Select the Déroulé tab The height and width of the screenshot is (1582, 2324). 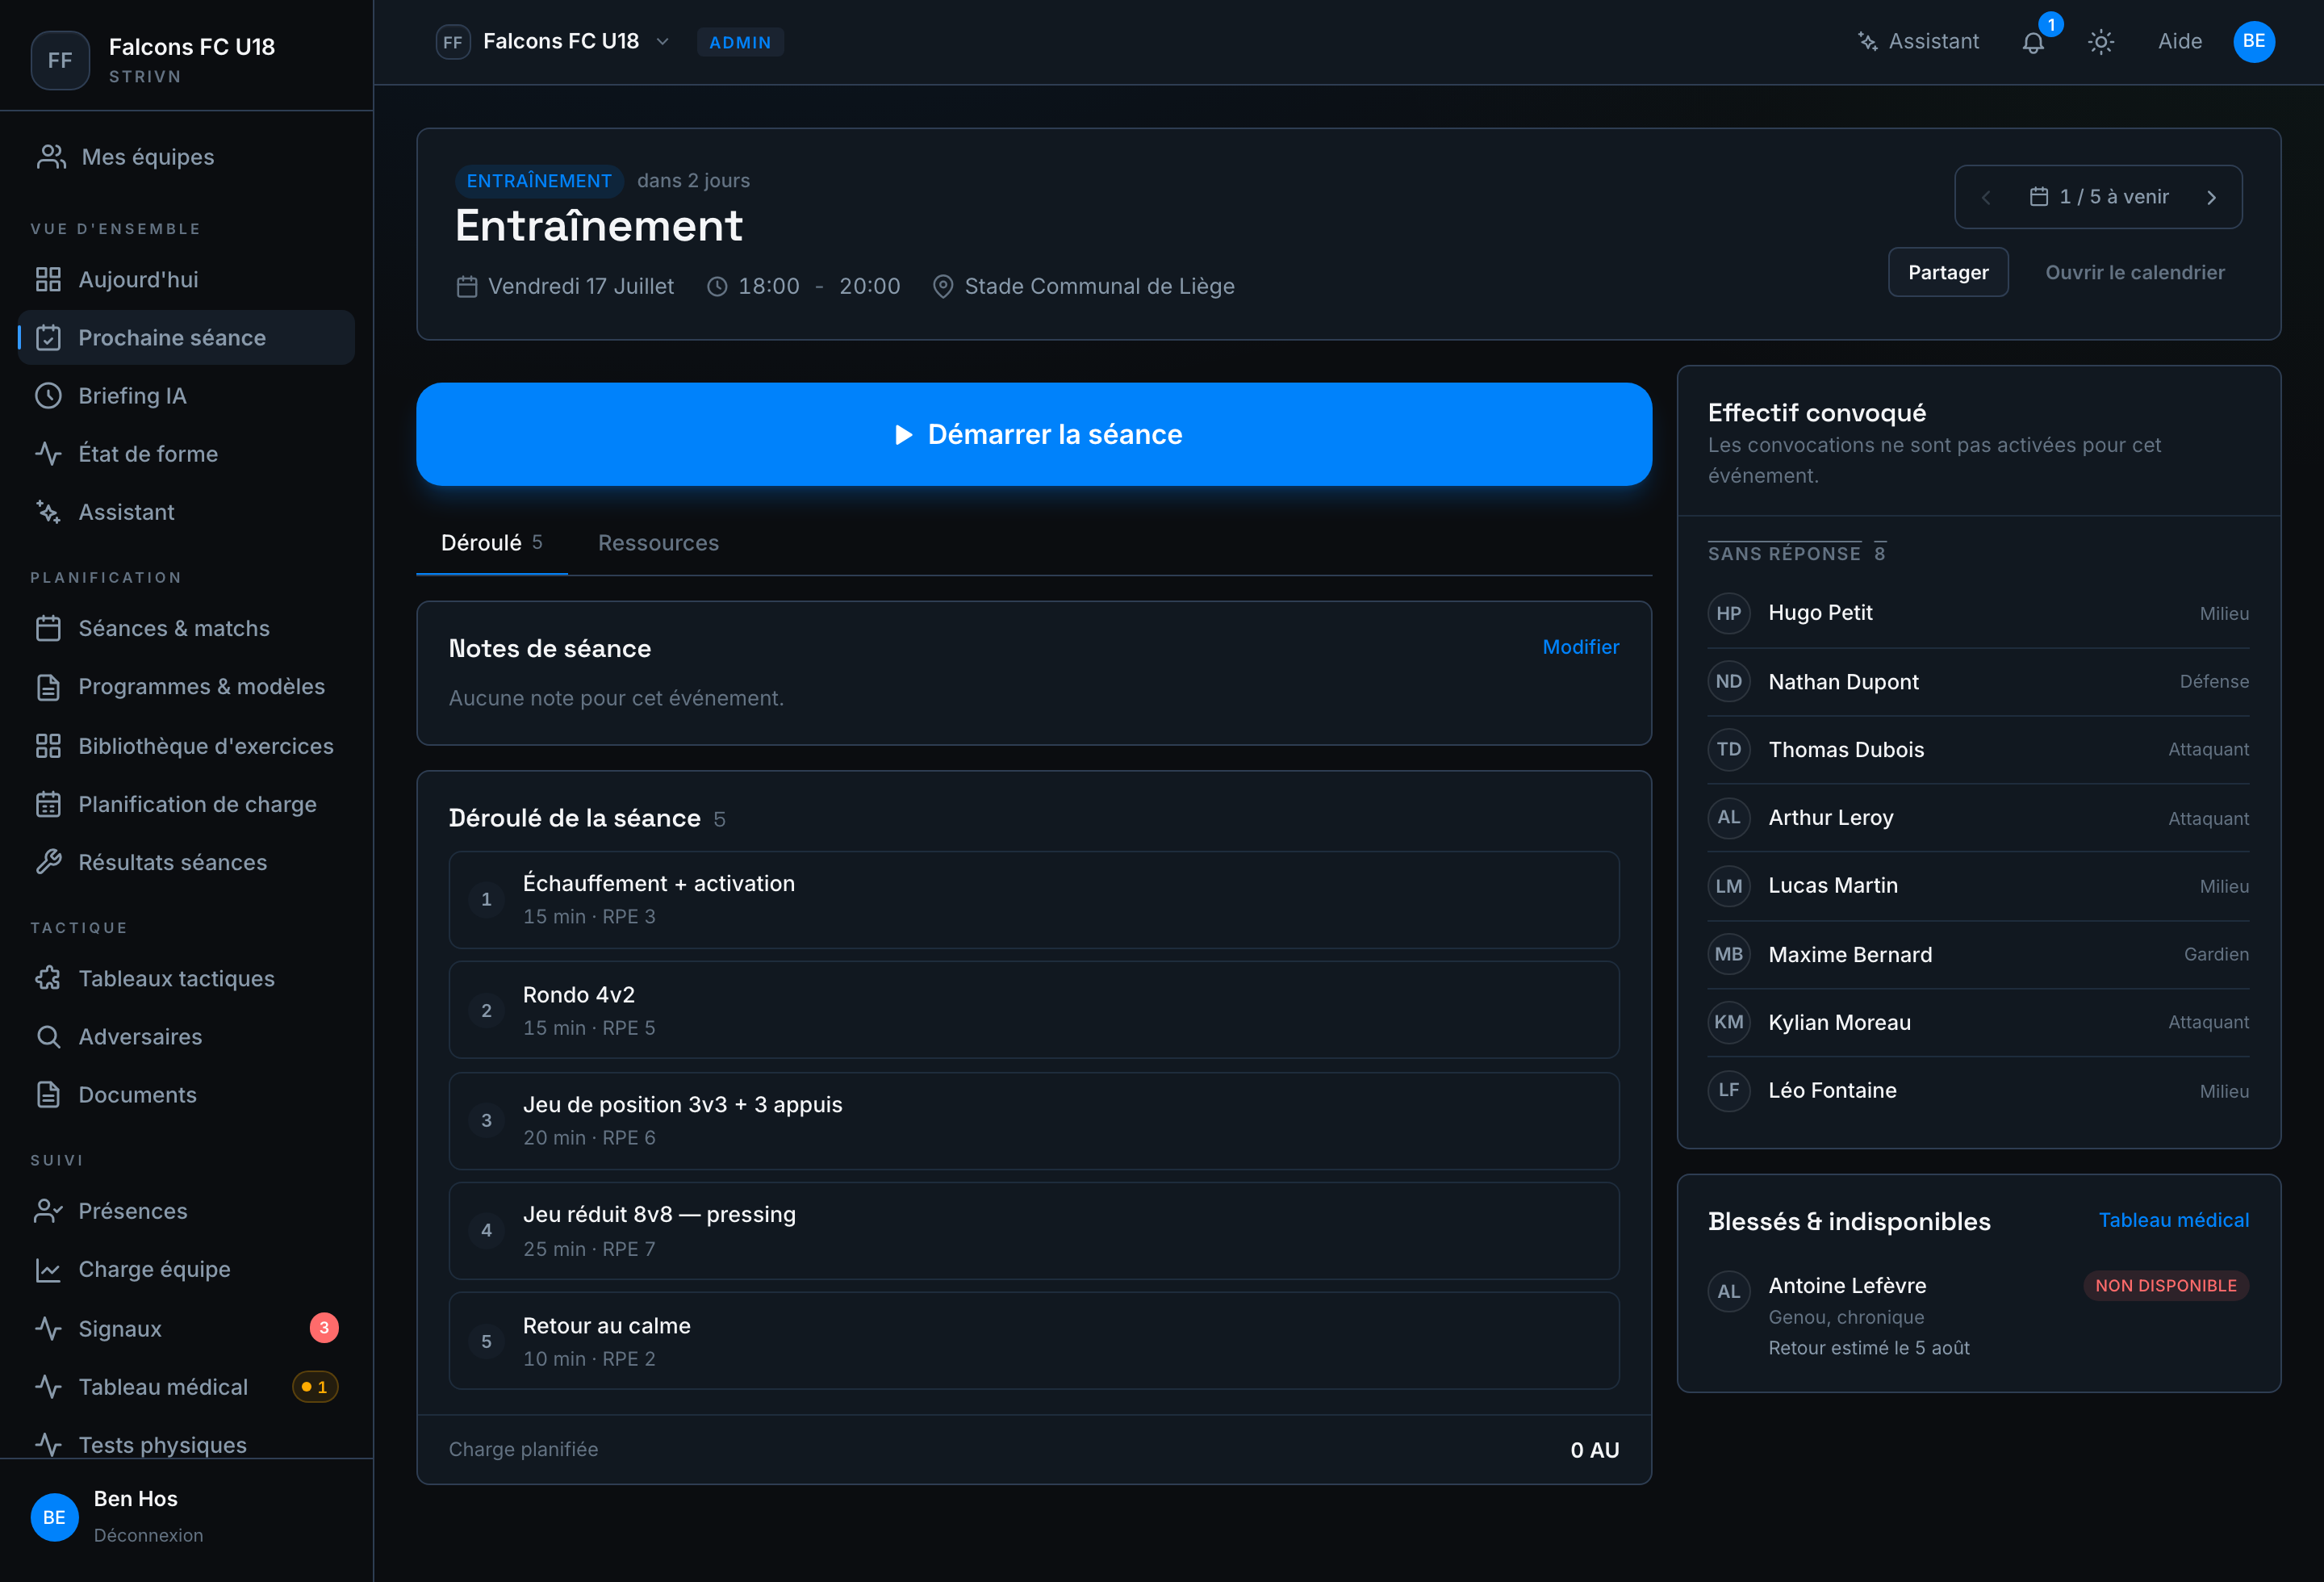[x=491, y=543]
